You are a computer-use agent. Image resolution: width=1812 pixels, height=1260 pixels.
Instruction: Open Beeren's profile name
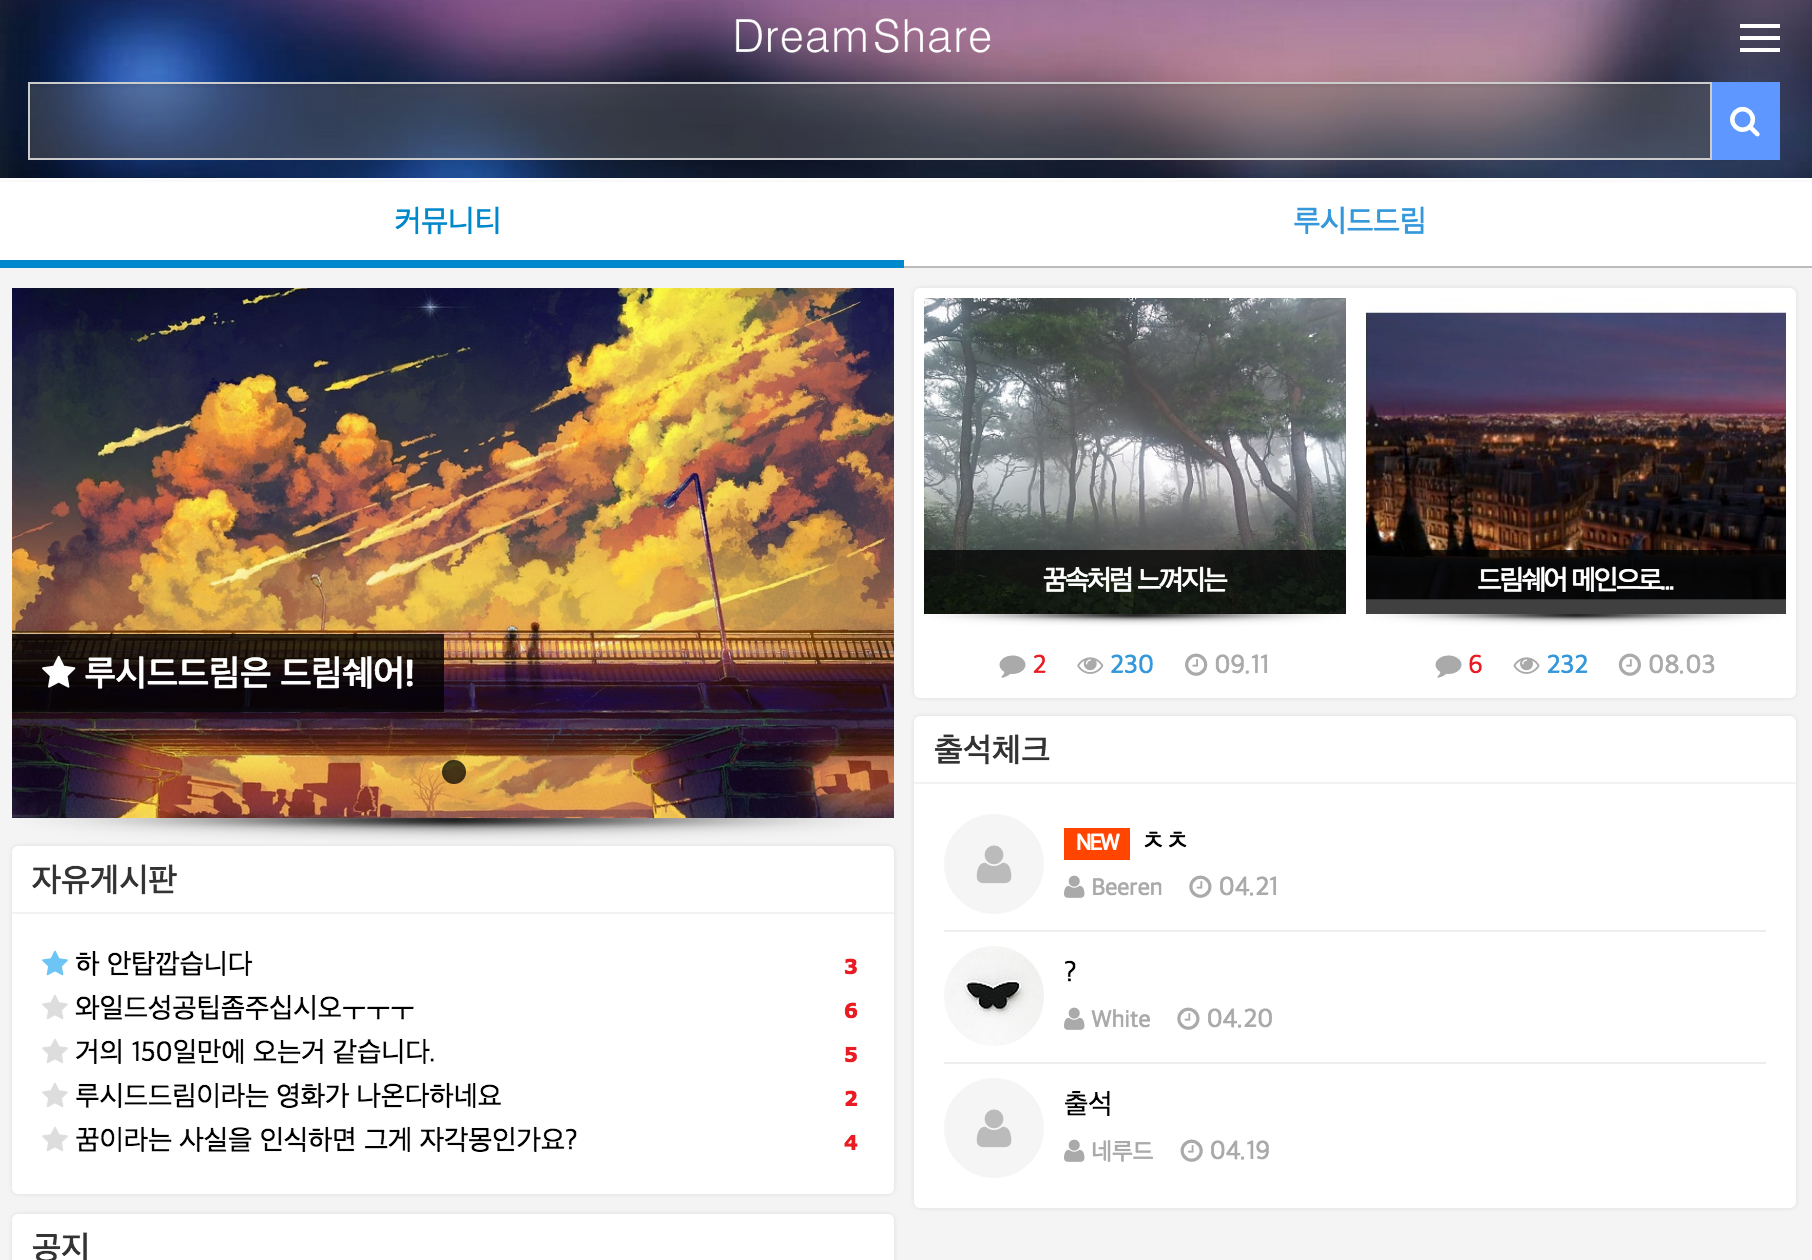click(1127, 887)
